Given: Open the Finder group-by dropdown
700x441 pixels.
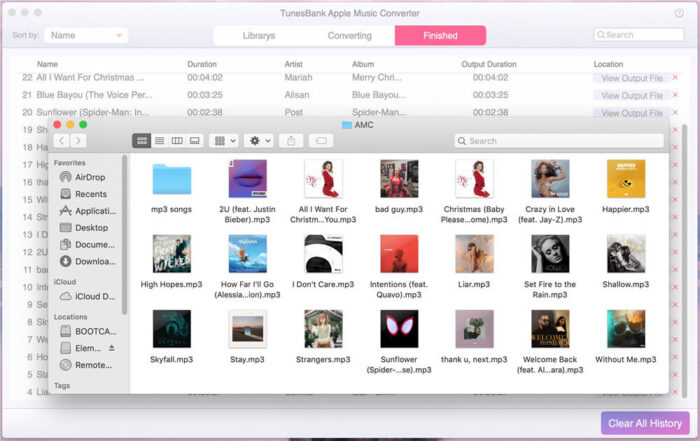Looking at the screenshot, I should pyautogui.click(x=225, y=141).
